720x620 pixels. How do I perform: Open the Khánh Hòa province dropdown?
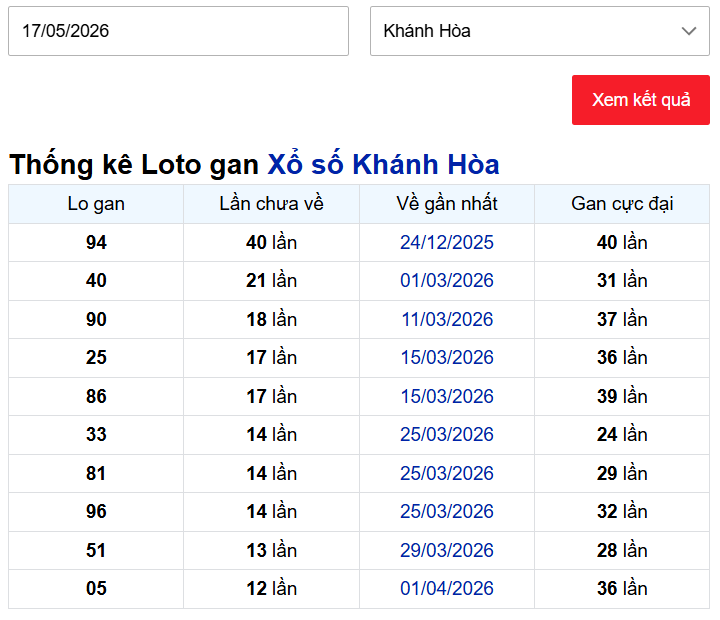pos(540,31)
